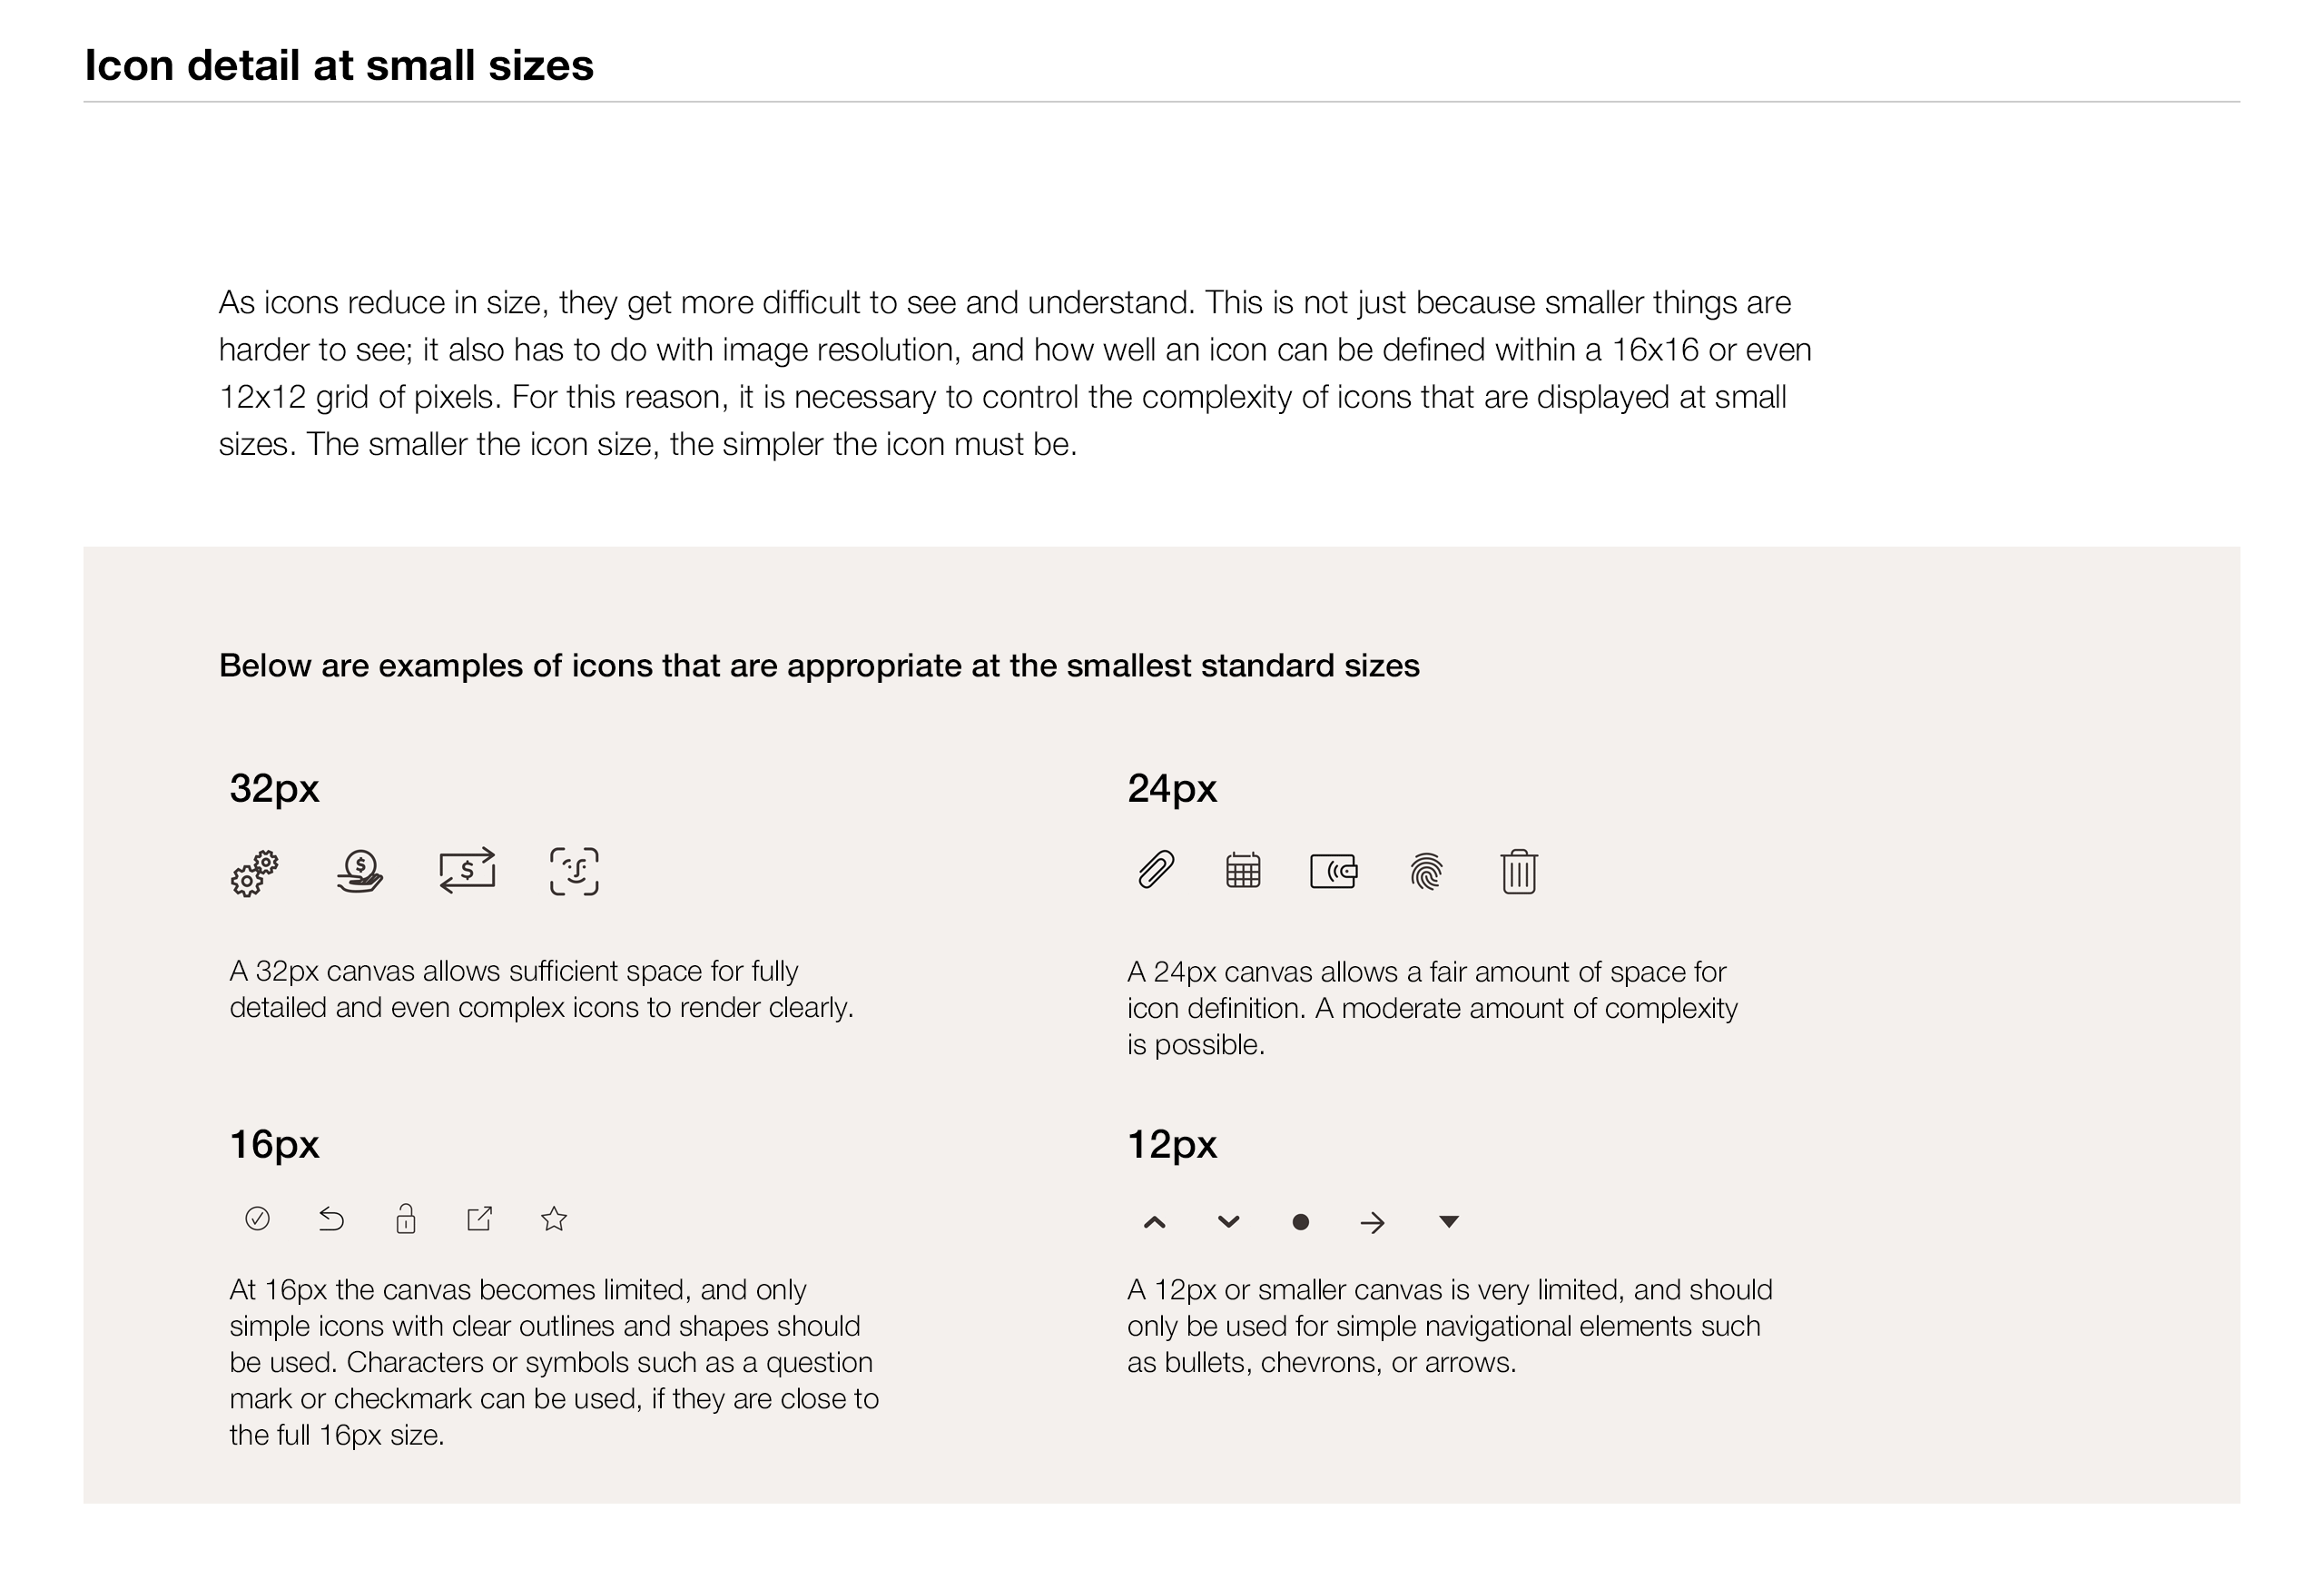Click the solid bullet dot icon
This screenshot has width=2324, height=1589.
(x=1300, y=1222)
